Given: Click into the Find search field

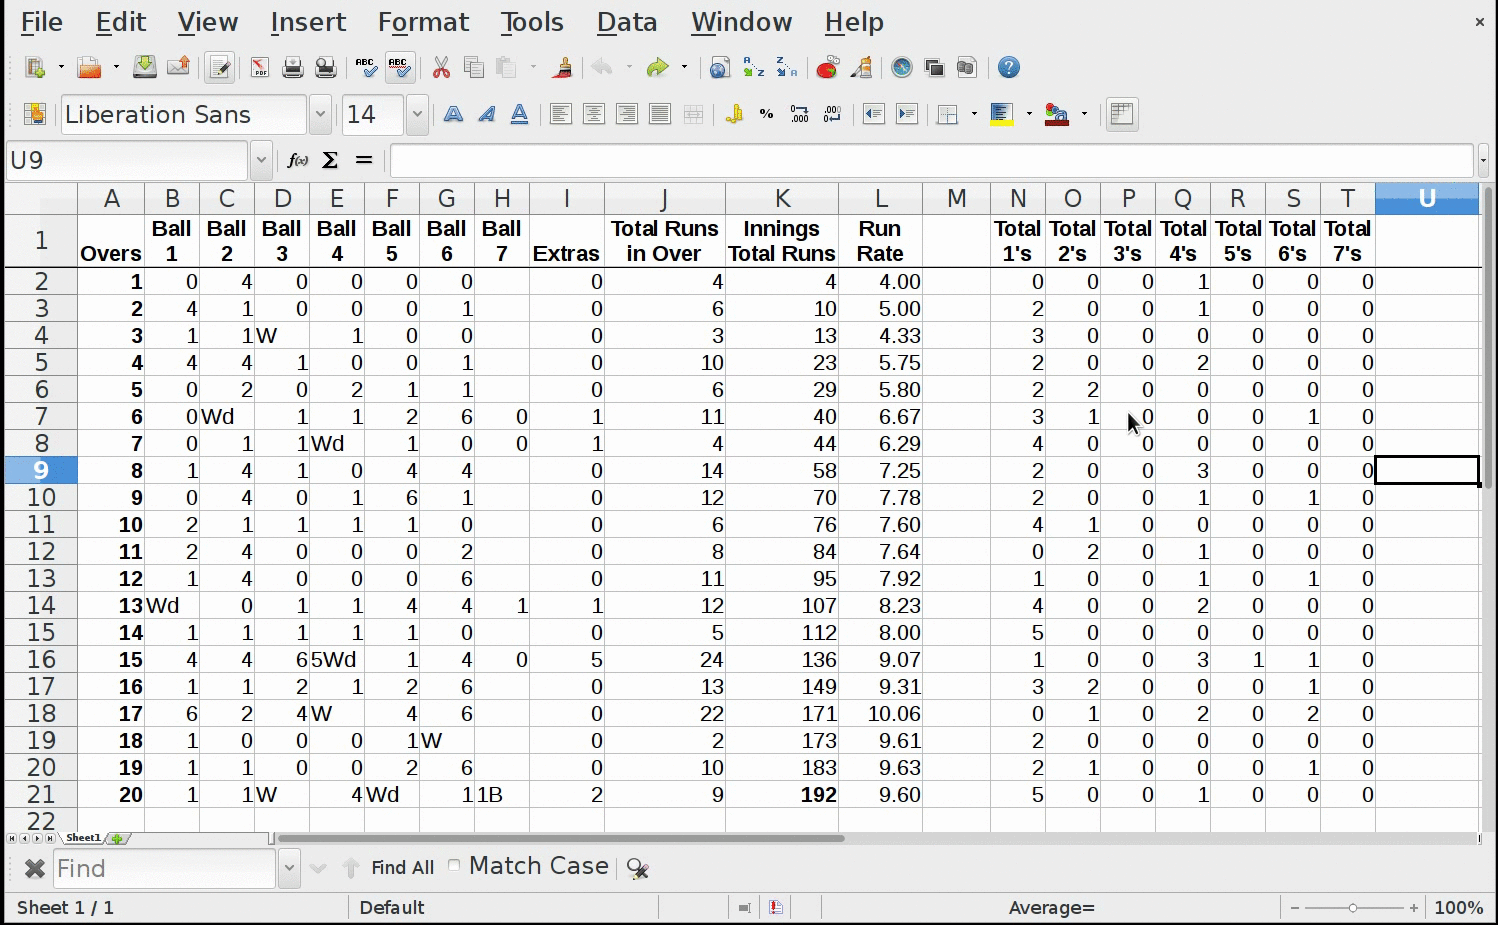Looking at the screenshot, I should pos(164,868).
